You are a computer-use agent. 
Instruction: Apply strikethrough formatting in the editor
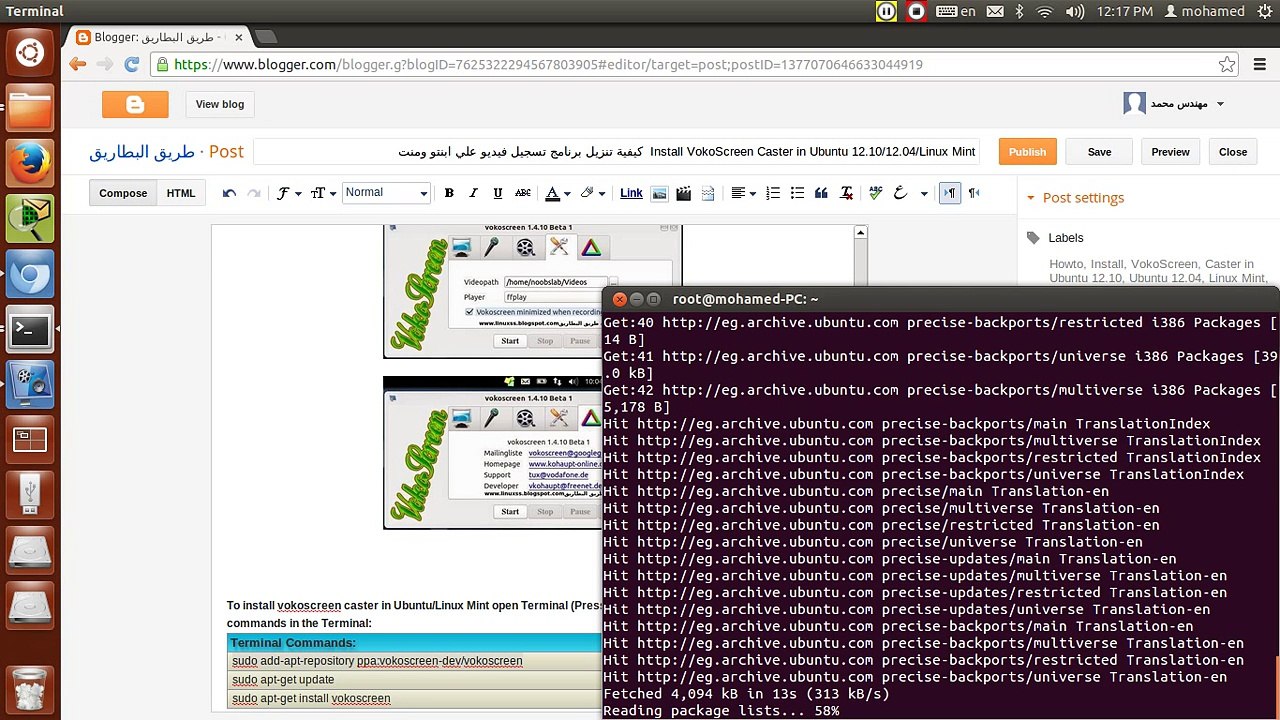522,193
